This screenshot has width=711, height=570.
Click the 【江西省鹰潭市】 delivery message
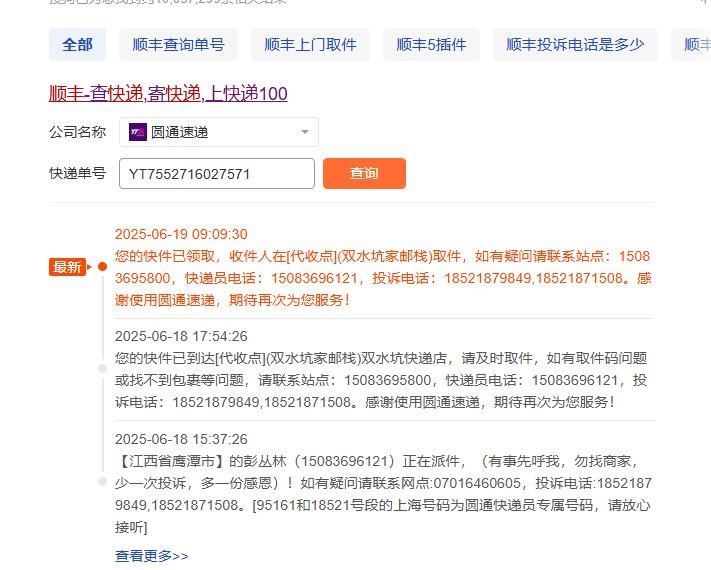384,494
